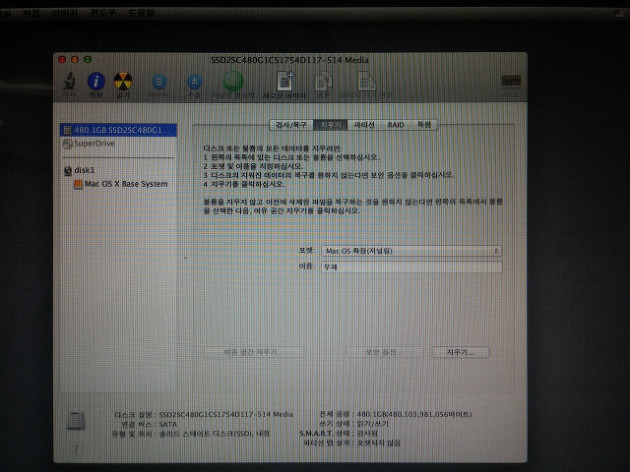The image size is (630, 472).
Task: Click the disk drive icon in the info footer
Action: pos(76,421)
